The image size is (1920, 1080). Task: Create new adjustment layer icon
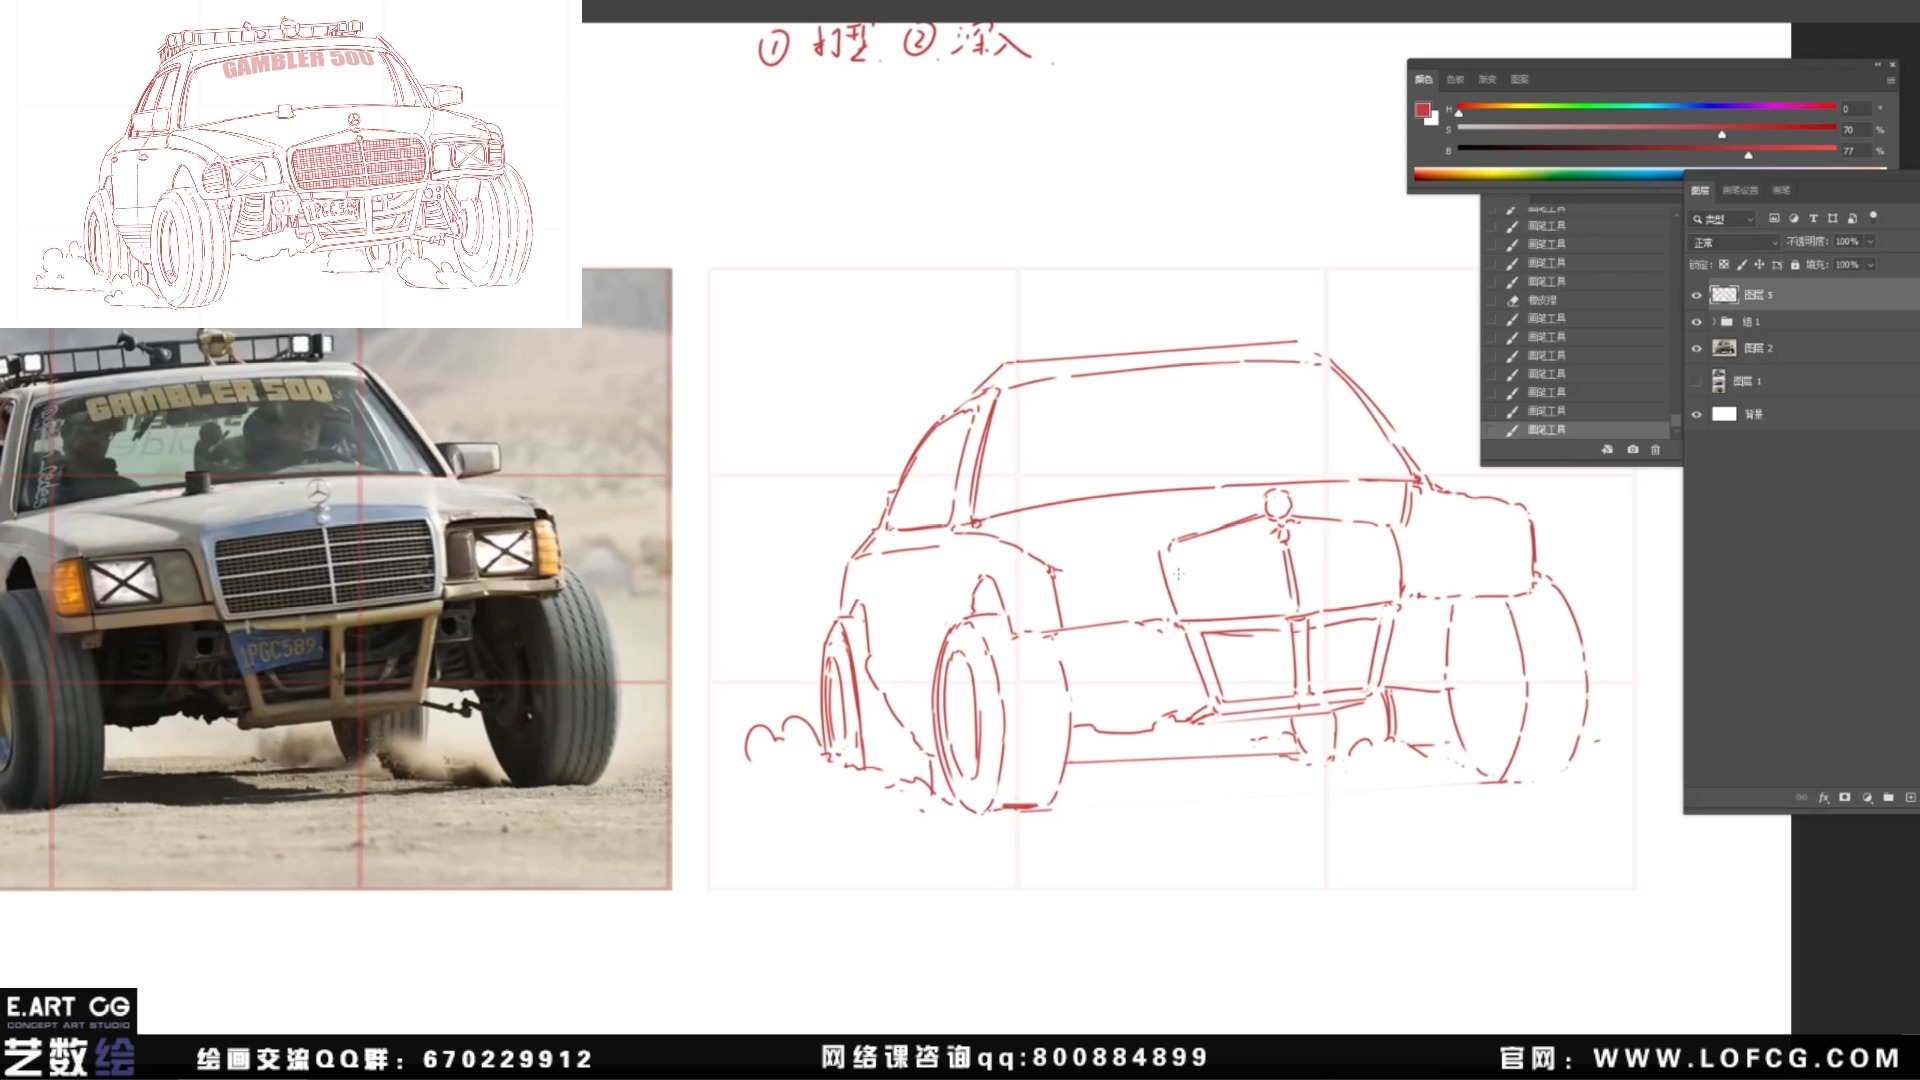tap(1867, 798)
